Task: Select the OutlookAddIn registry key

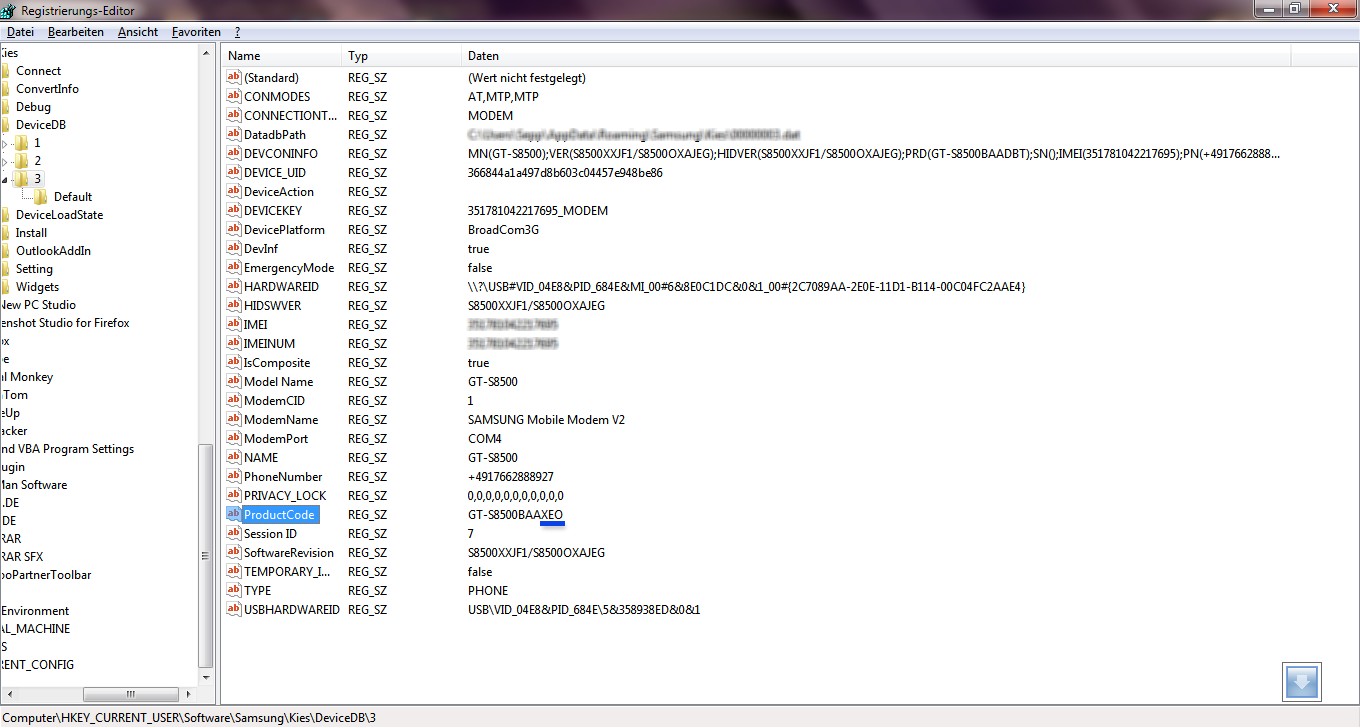Action: click(53, 251)
